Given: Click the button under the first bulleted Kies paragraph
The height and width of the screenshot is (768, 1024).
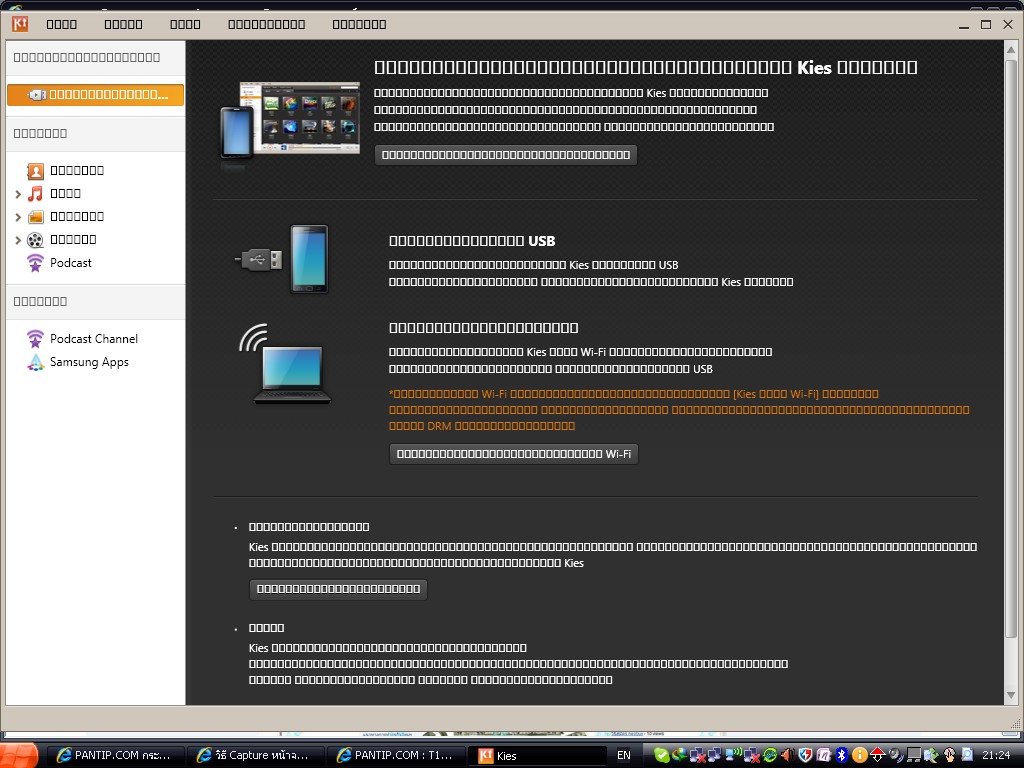Looking at the screenshot, I should (x=338, y=589).
